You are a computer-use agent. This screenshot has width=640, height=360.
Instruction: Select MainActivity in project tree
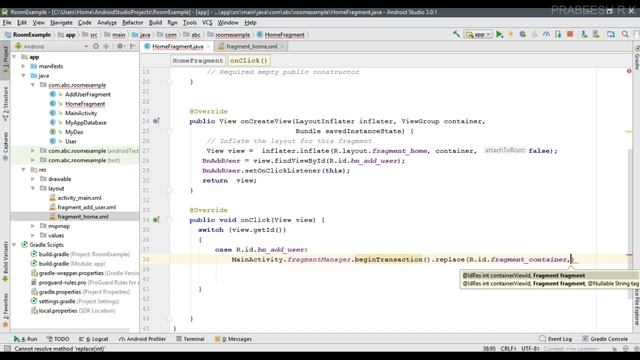click(81, 113)
